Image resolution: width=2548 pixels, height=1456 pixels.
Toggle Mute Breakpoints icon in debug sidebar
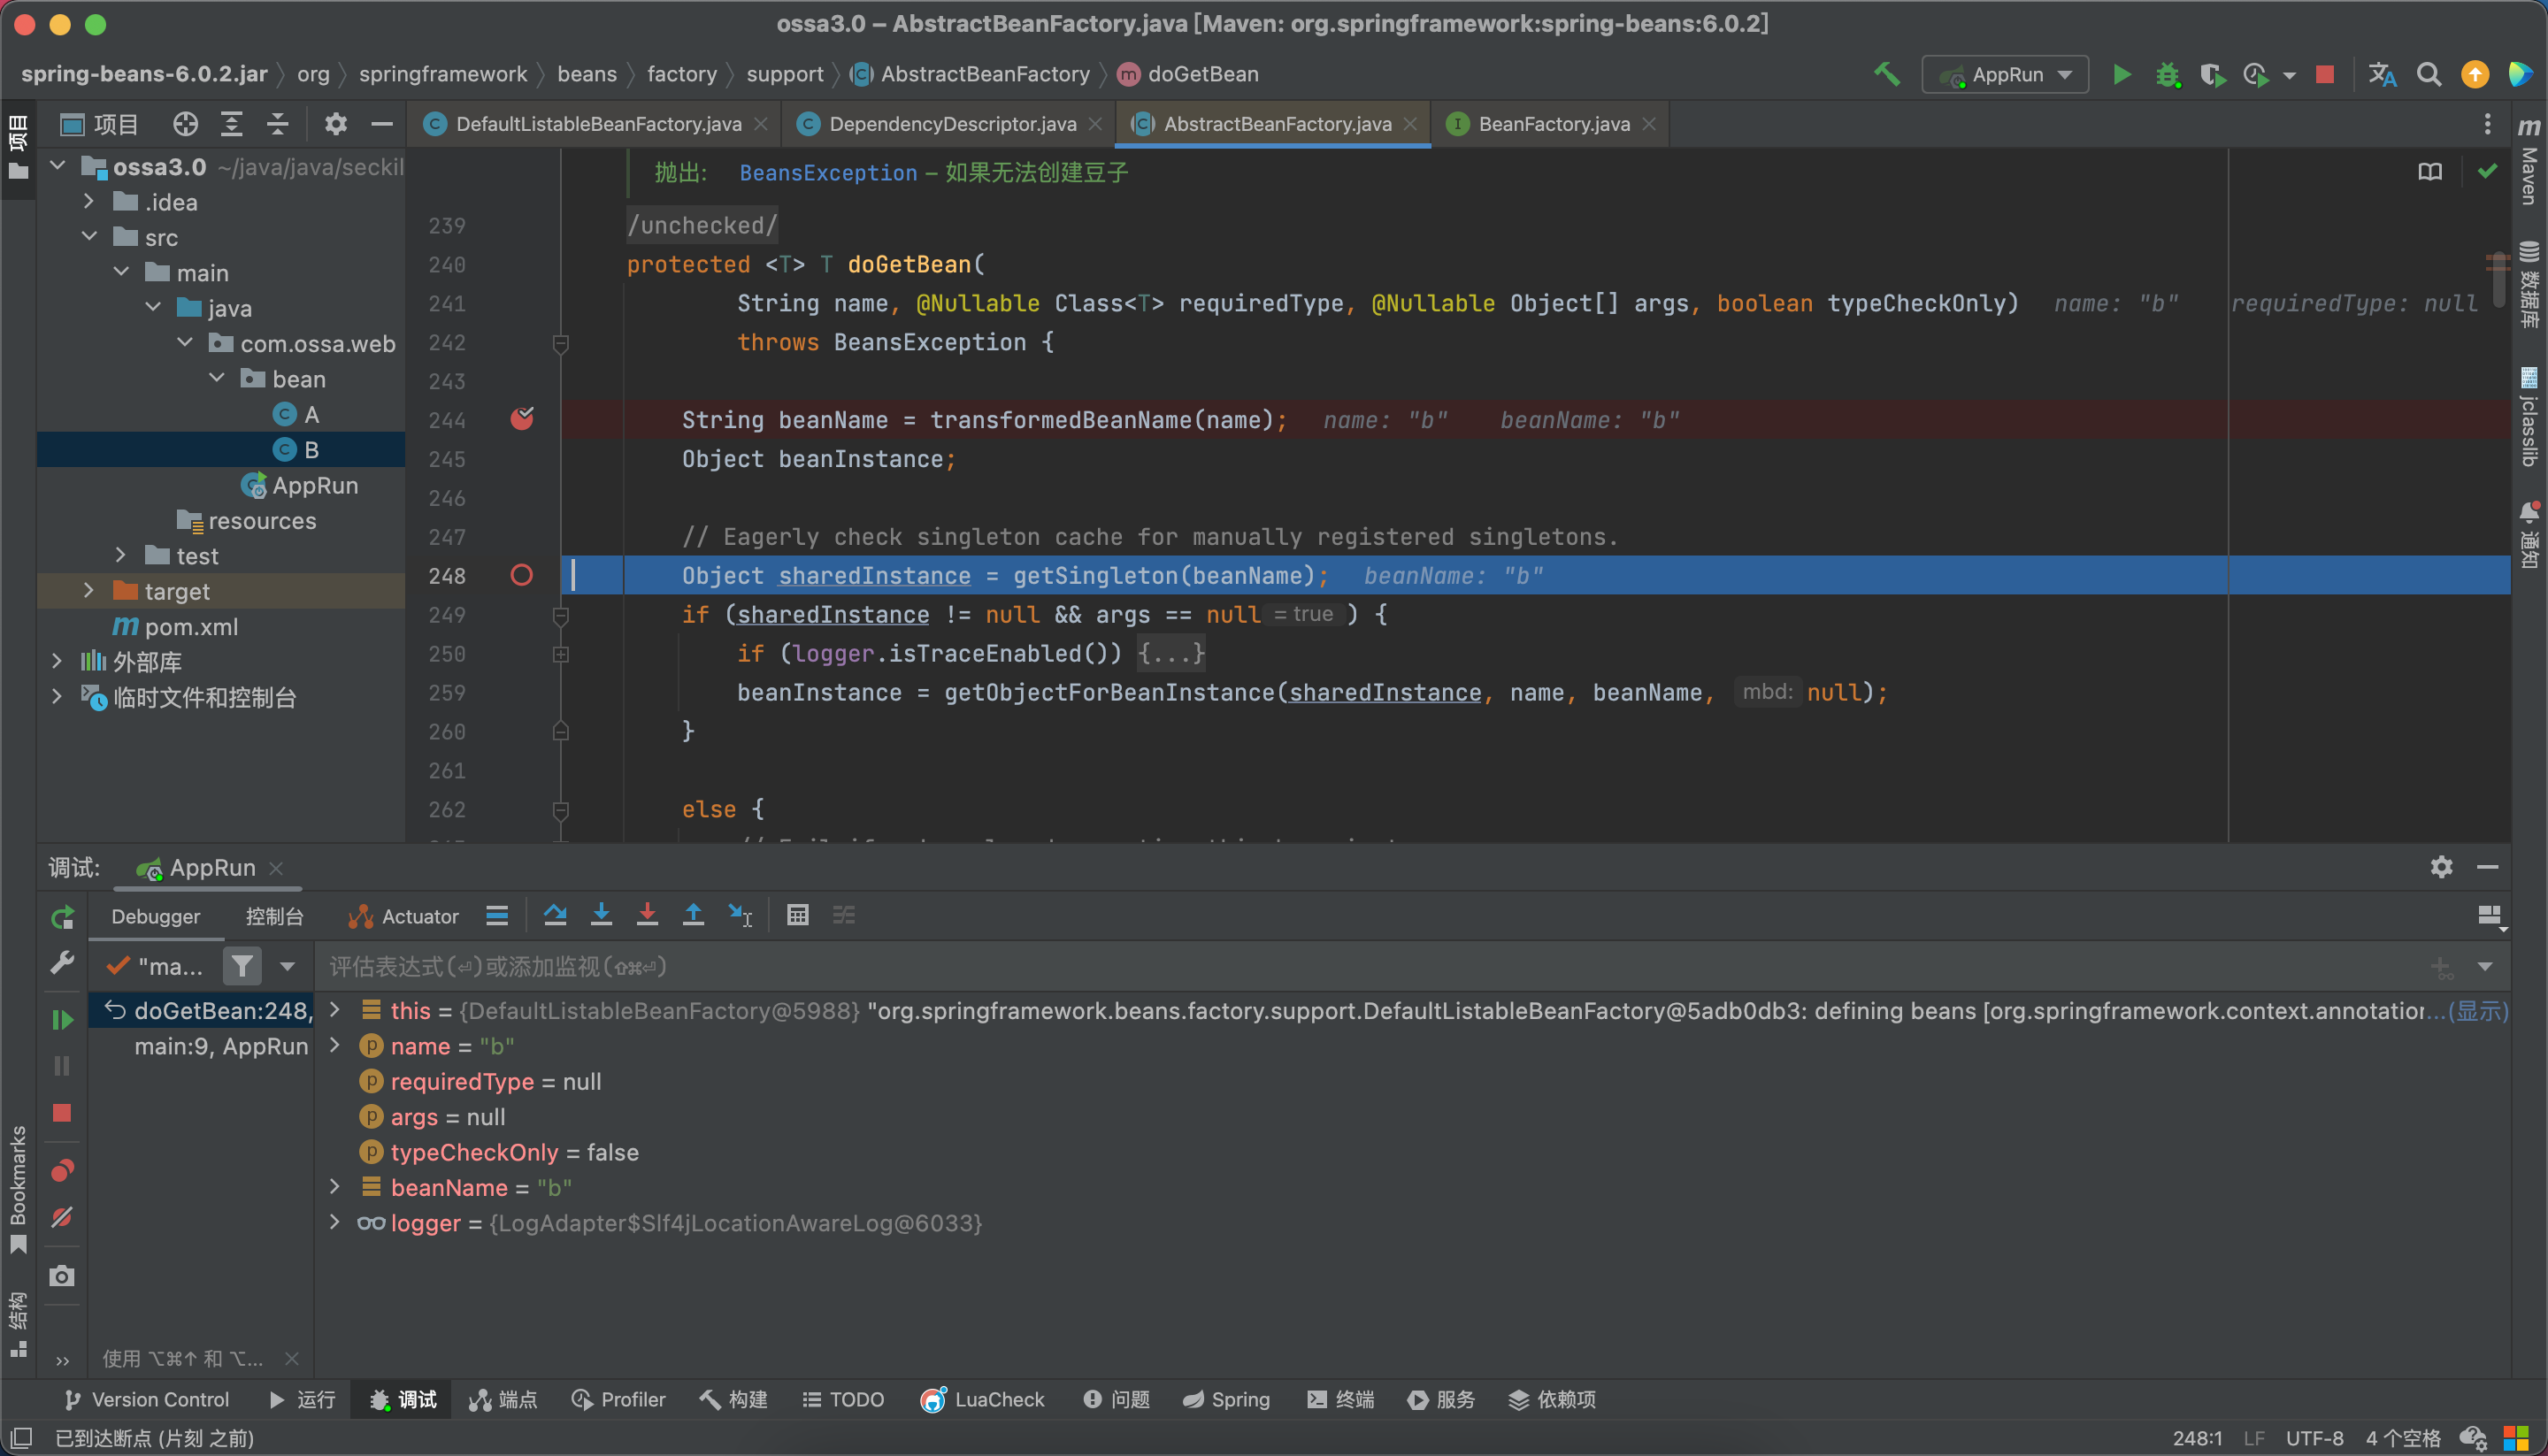pyautogui.click(x=62, y=1217)
